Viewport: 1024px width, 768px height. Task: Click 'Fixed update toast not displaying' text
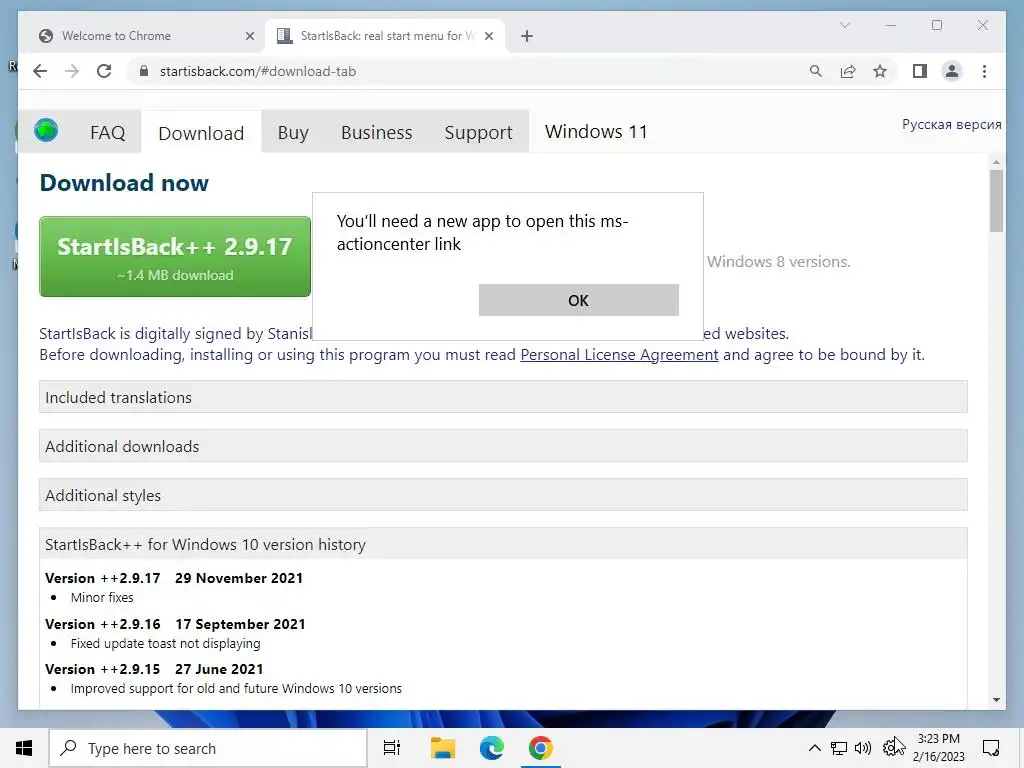point(165,643)
